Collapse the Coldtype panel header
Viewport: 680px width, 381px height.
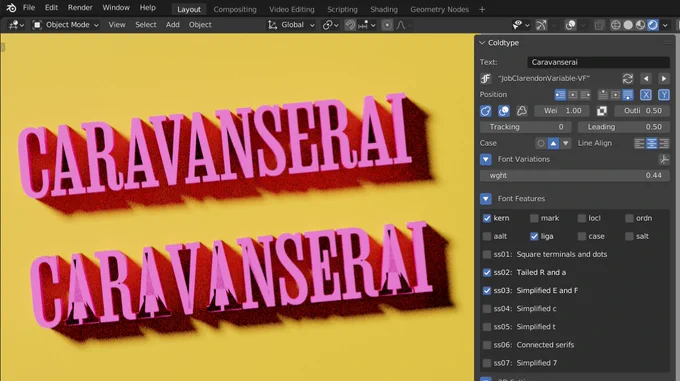click(x=482, y=42)
